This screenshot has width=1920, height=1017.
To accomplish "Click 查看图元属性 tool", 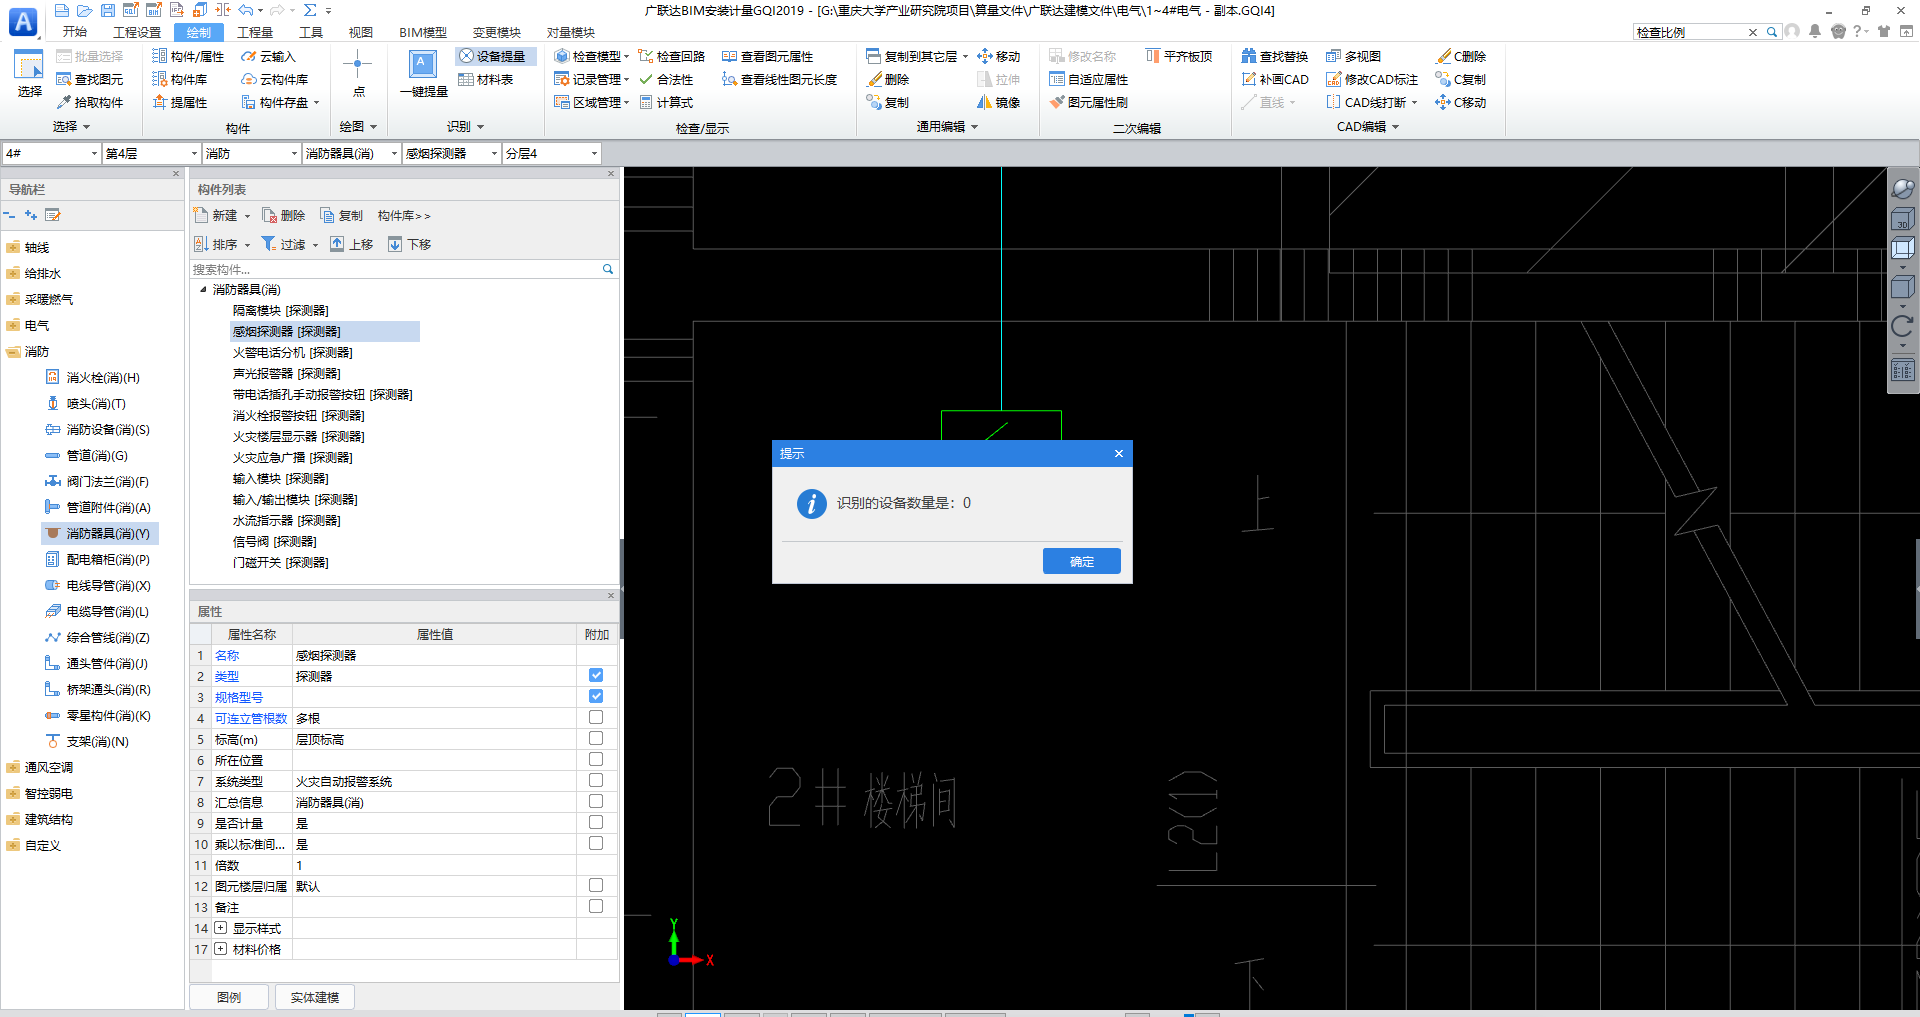I will point(768,57).
